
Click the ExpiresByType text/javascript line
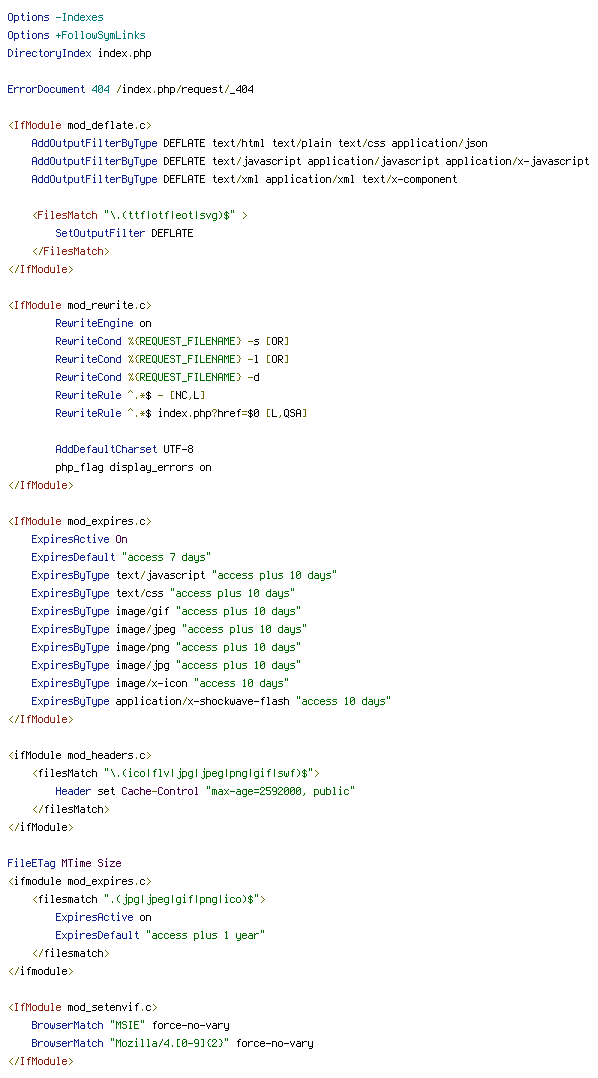coord(184,575)
